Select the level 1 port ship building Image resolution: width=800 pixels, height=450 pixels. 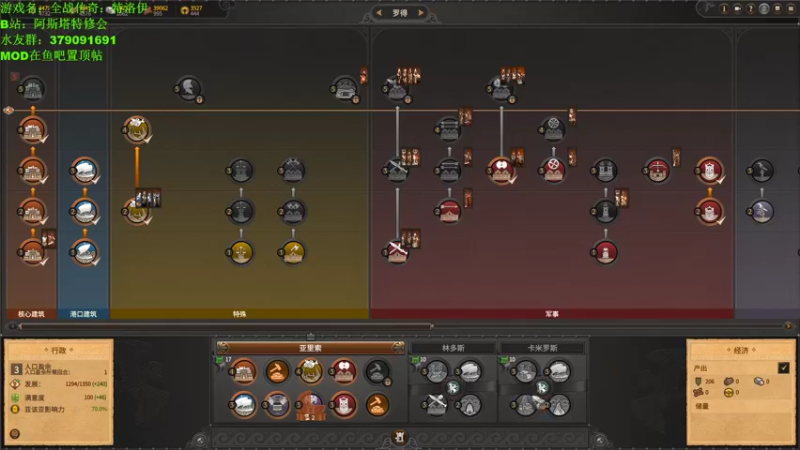(85, 252)
